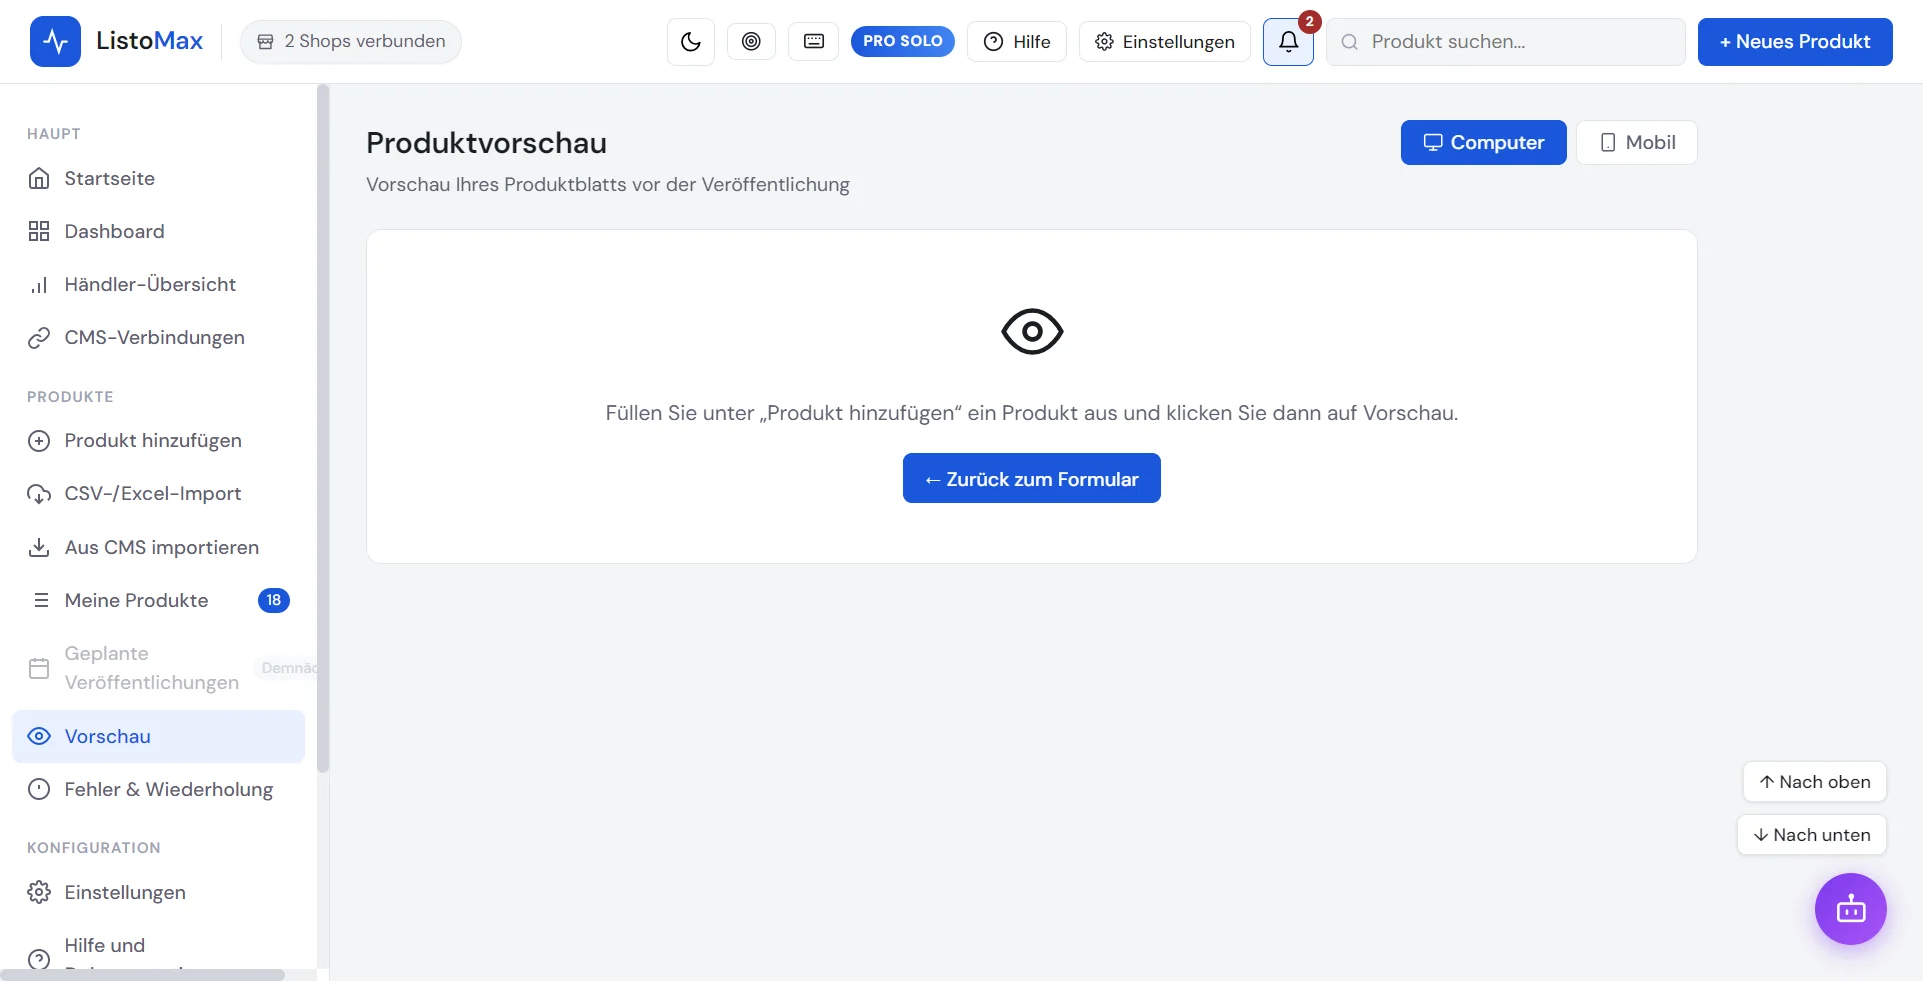Open the purple chatbot assistant button
This screenshot has height=981, width=1923.
tap(1851, 909)
